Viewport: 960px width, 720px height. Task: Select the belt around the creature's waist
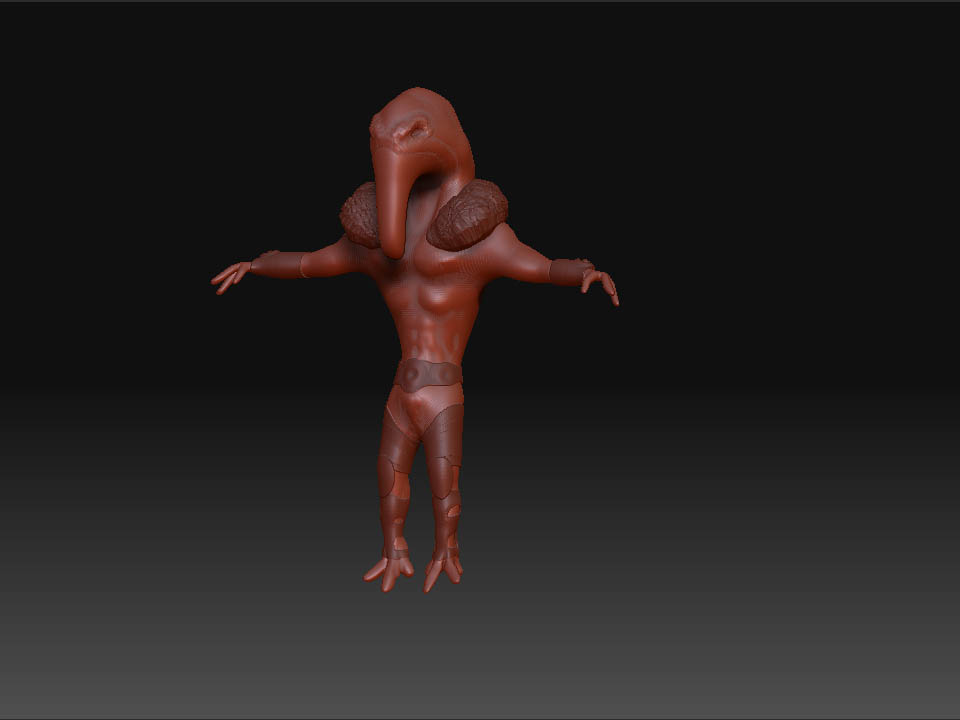(427, 374)
